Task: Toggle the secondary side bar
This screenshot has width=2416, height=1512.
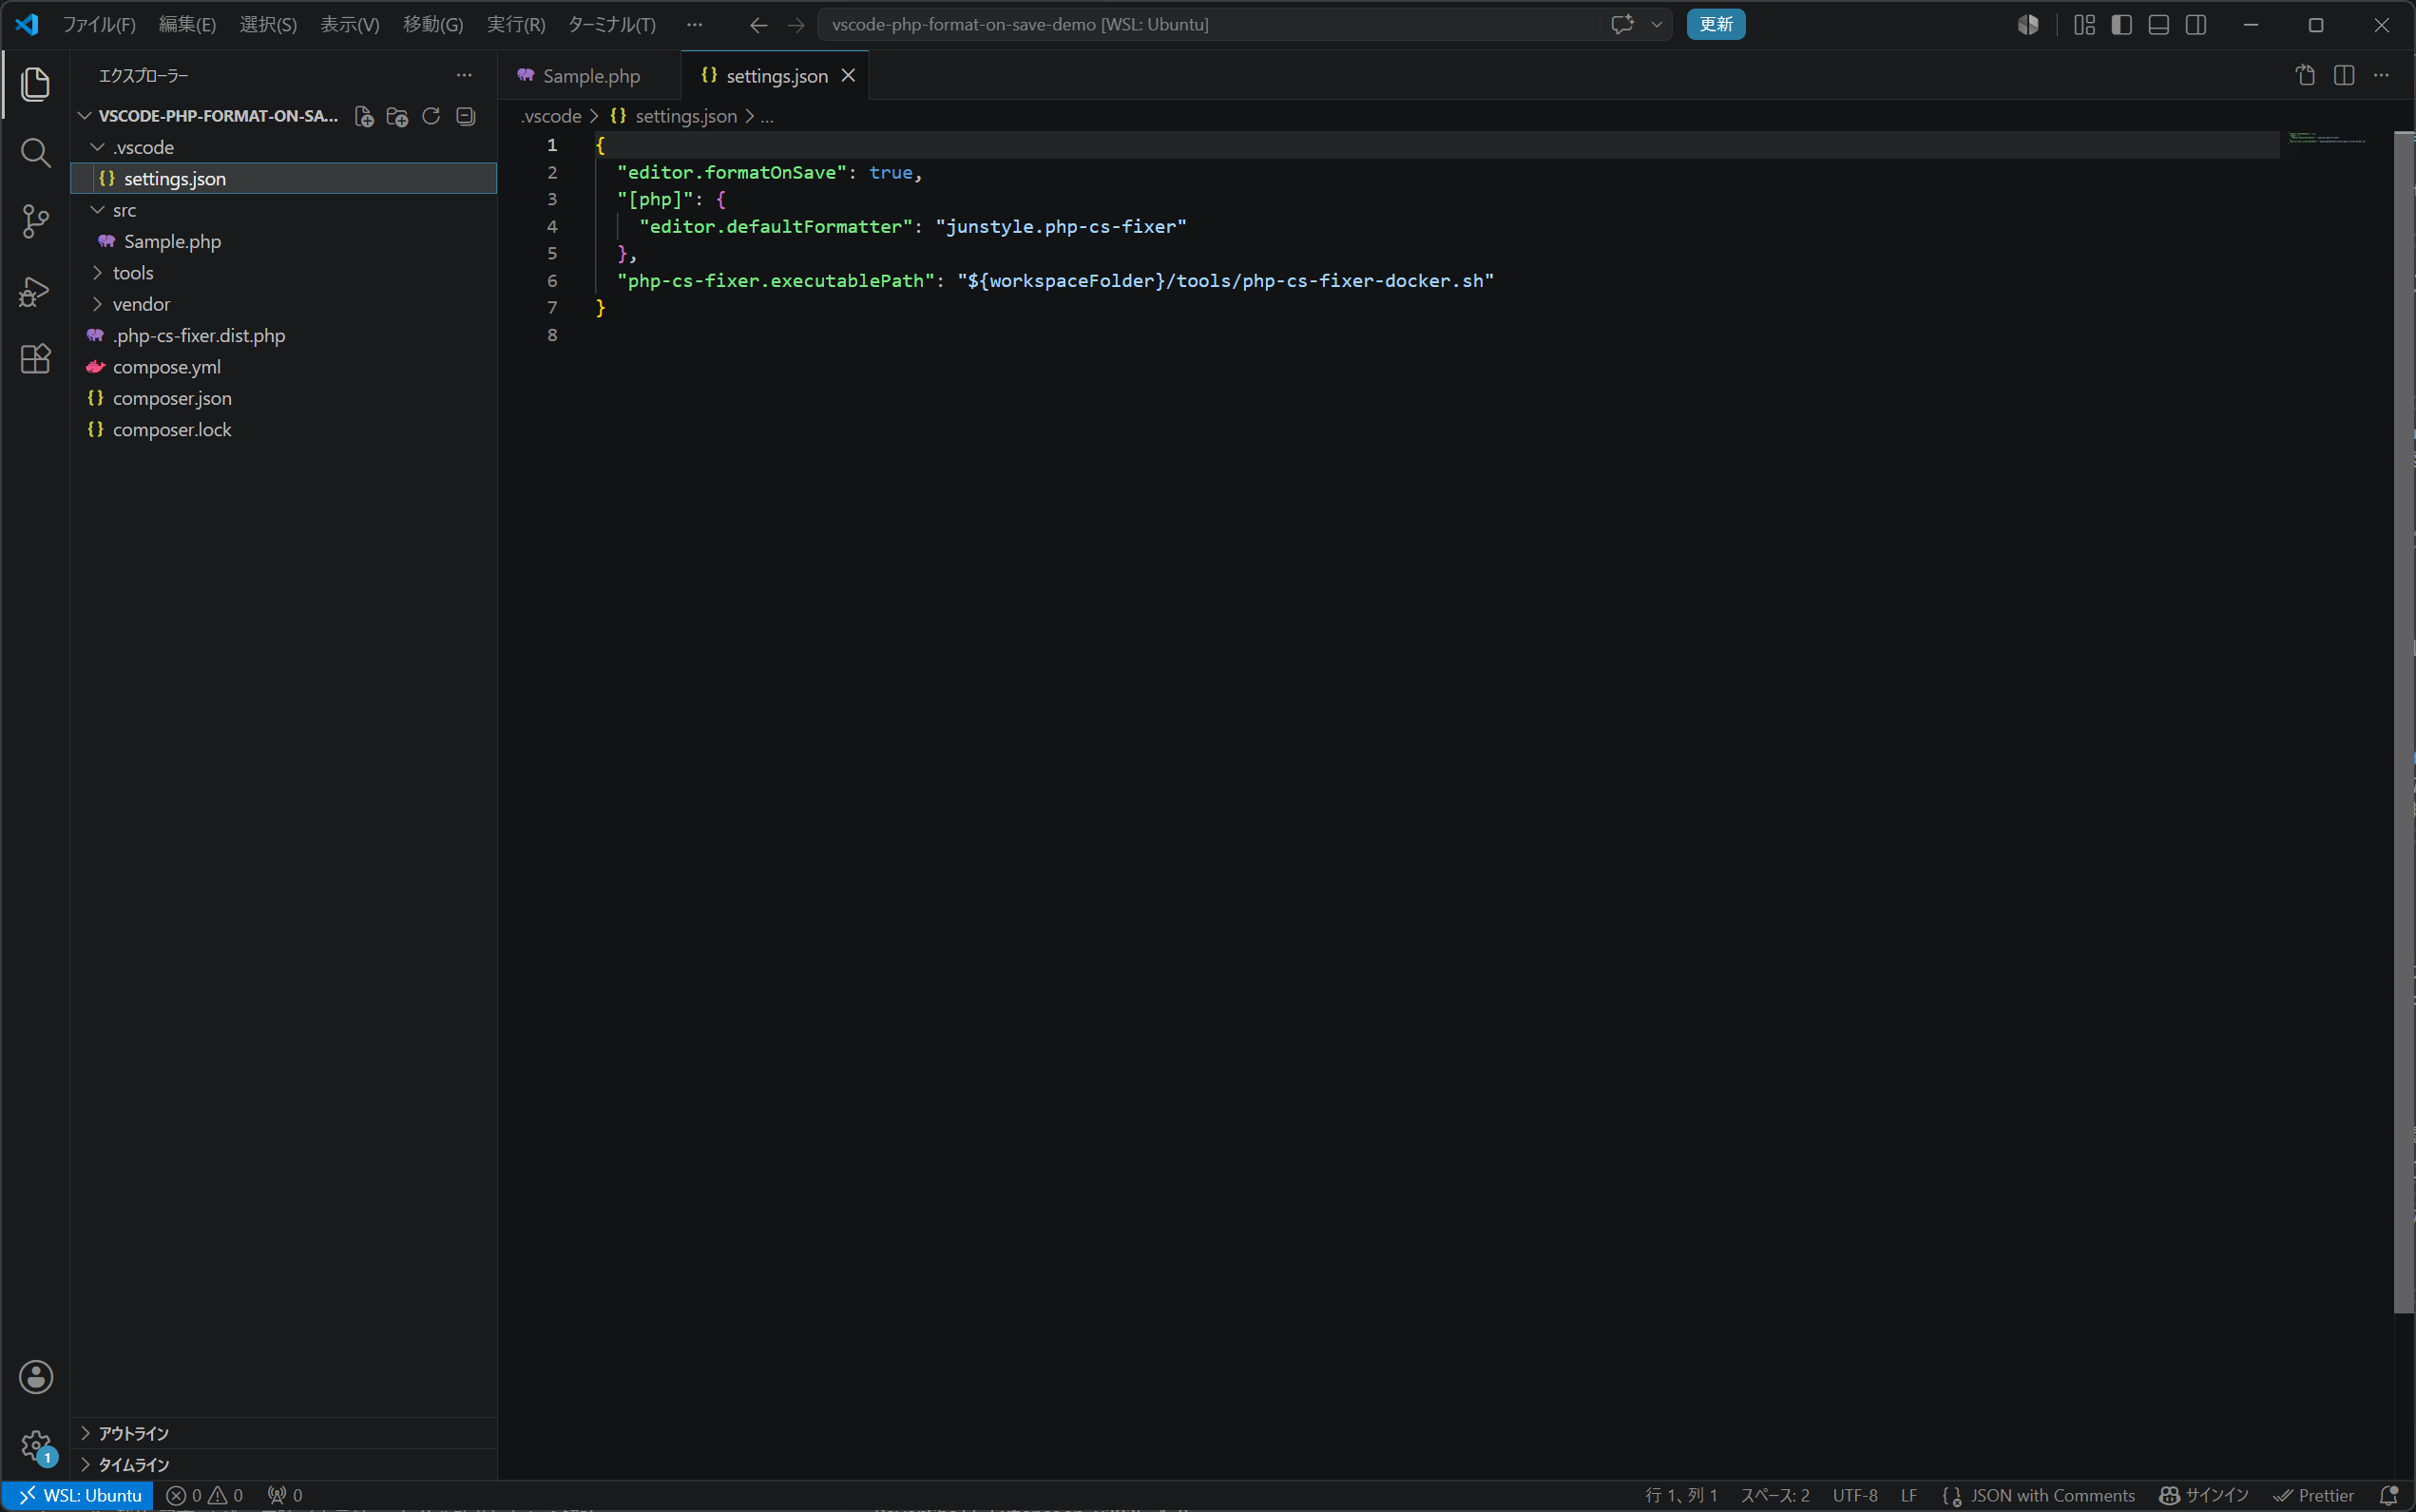Action: pyautogui.click(x=2196, y=24)
